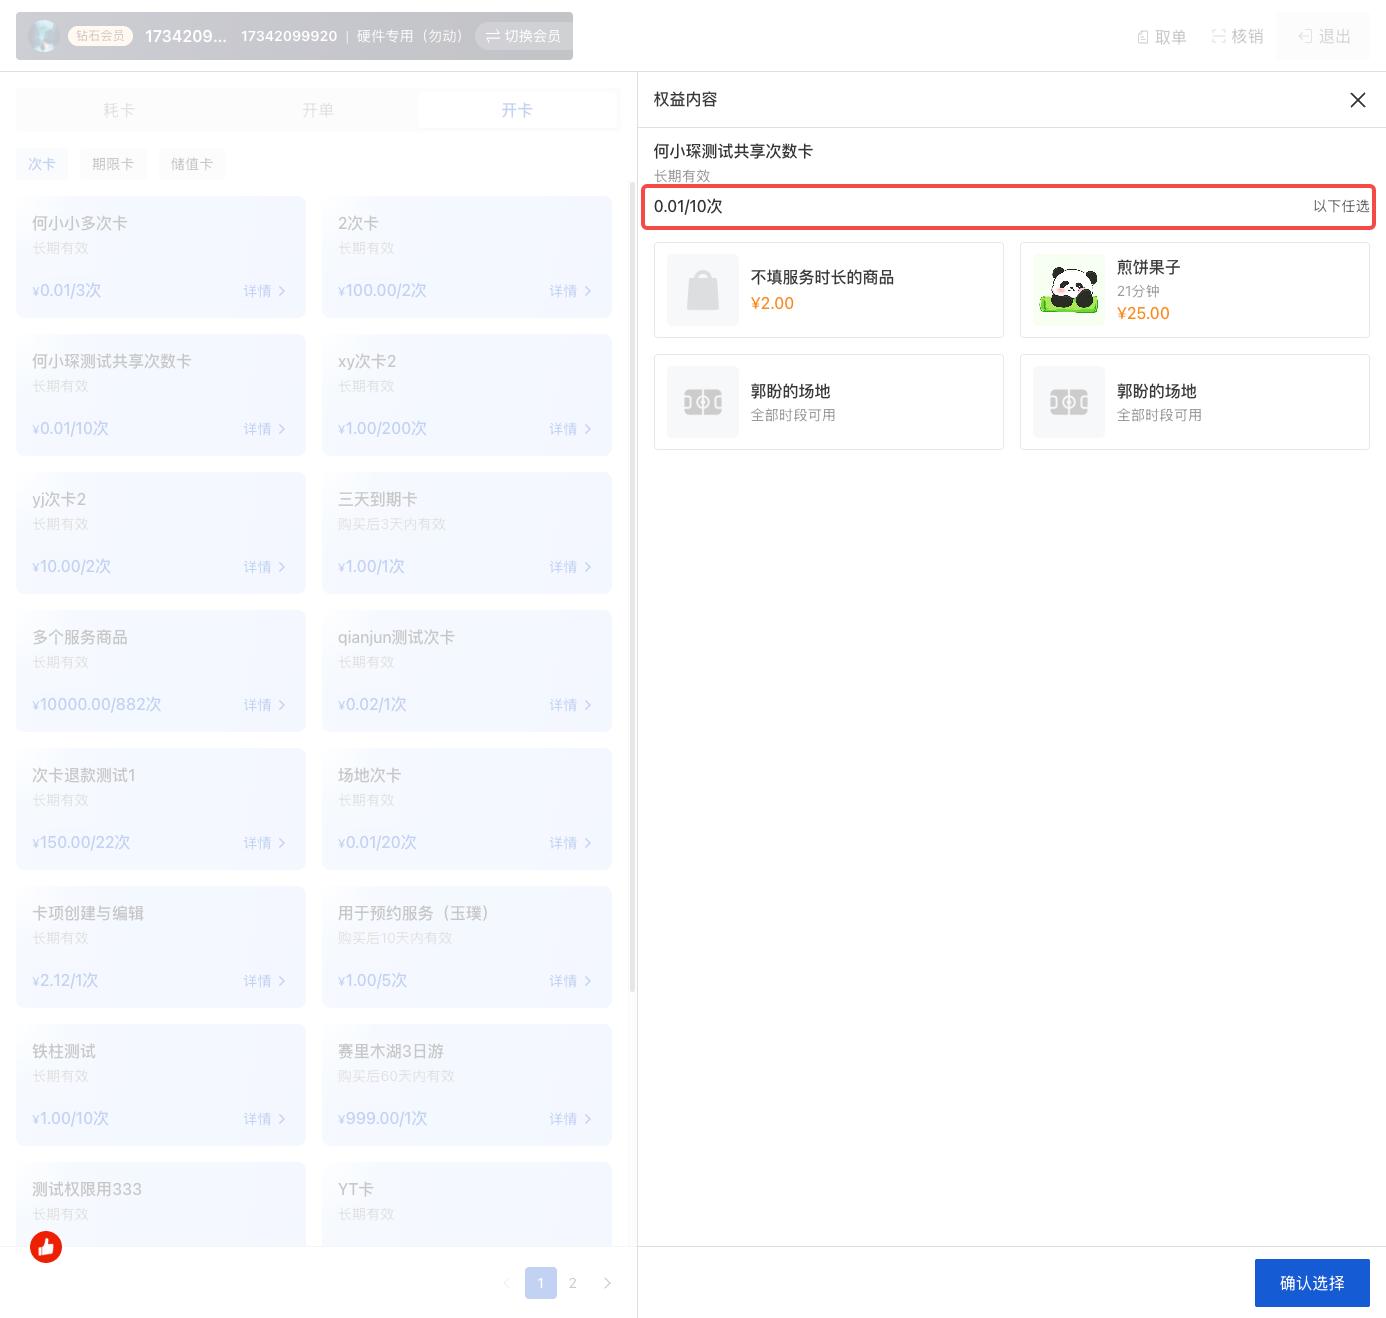Go to page 2 of card list
The image size is (1386, 1318).
(x=573, y=1283)
